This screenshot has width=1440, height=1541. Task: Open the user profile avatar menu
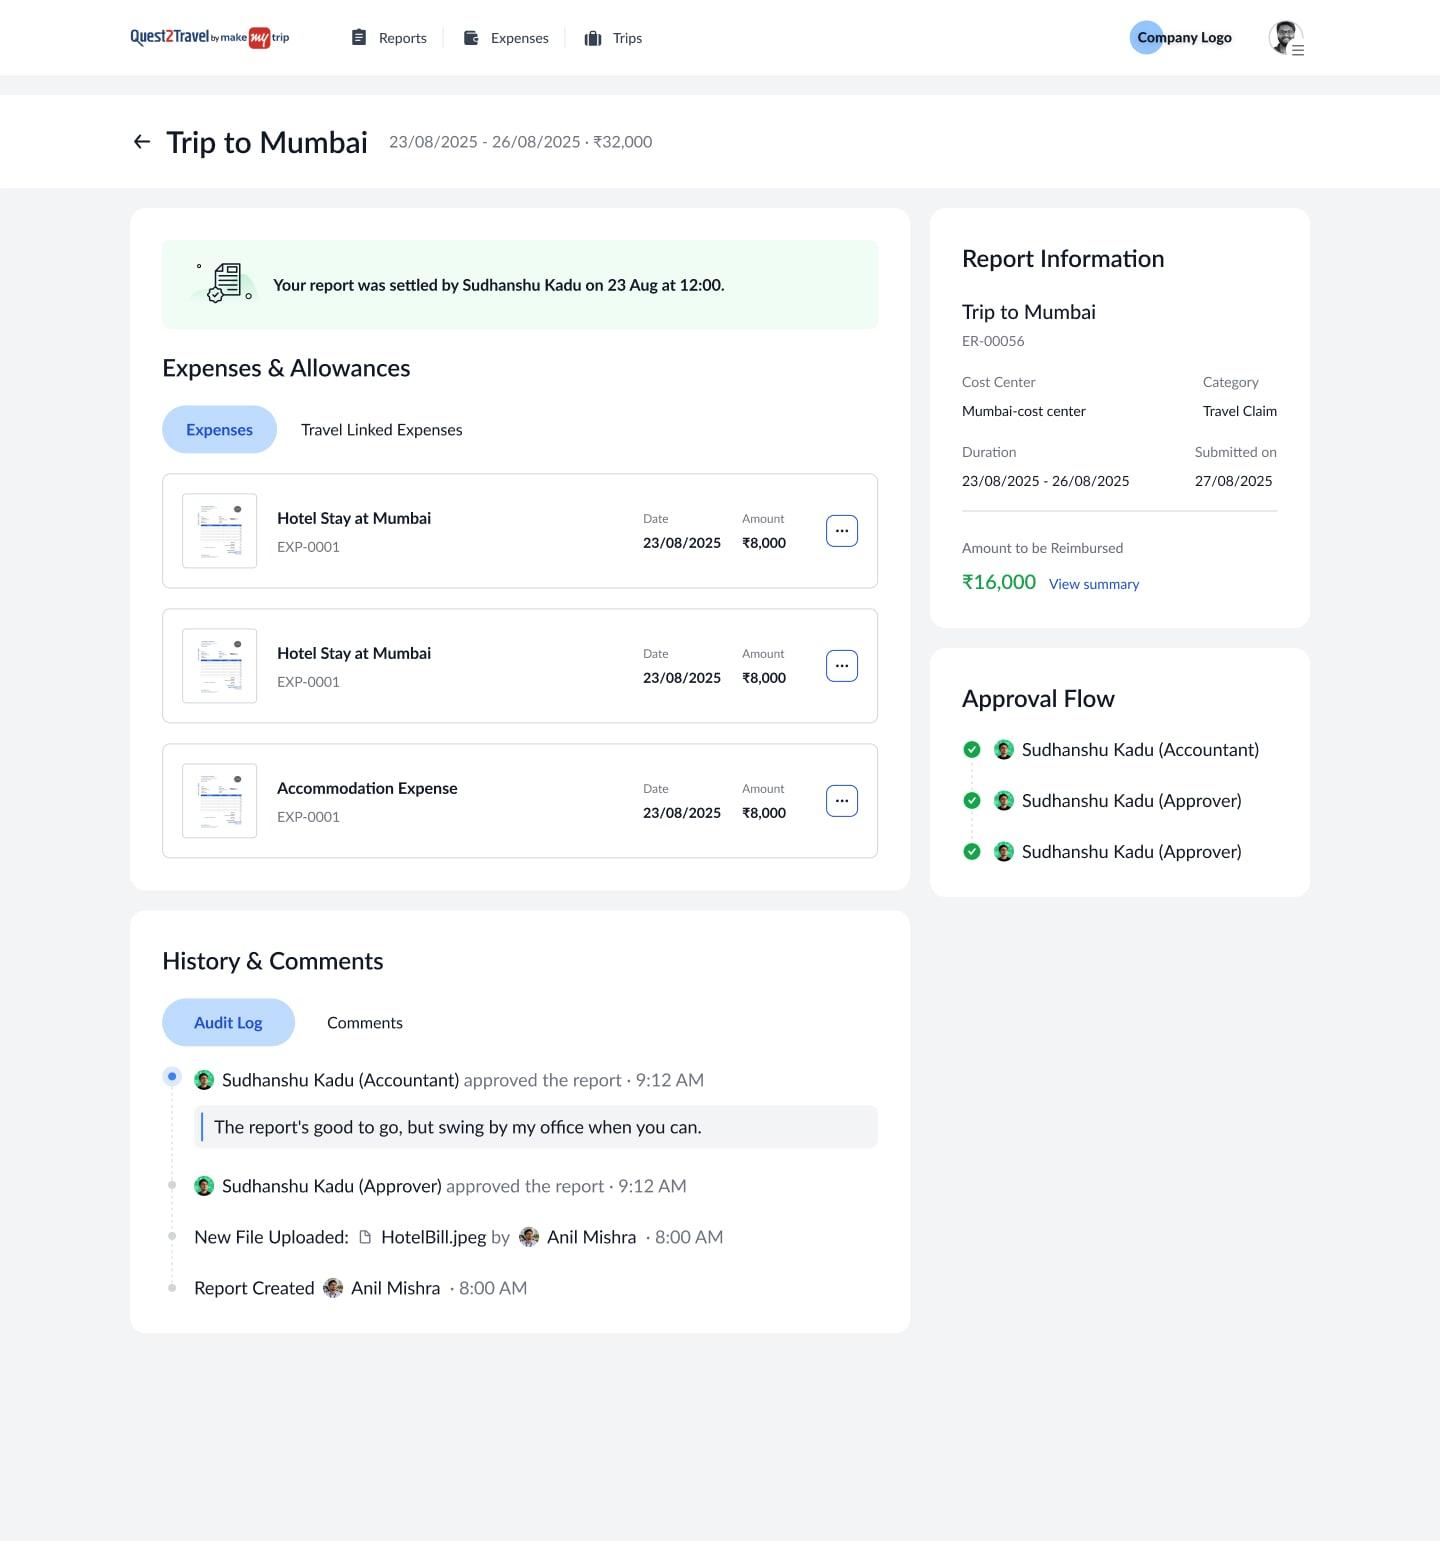click(1286, 38)
